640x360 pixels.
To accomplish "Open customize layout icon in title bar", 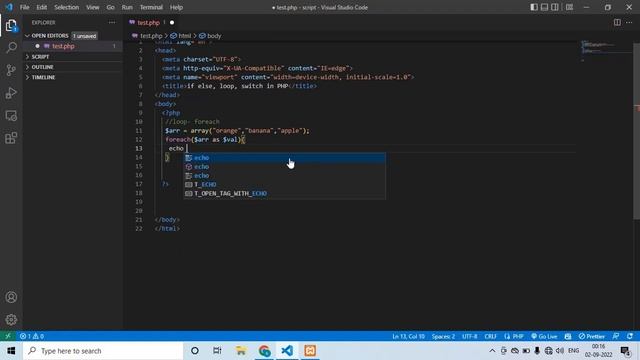I will pyautogui.click(x=569, y=7).
